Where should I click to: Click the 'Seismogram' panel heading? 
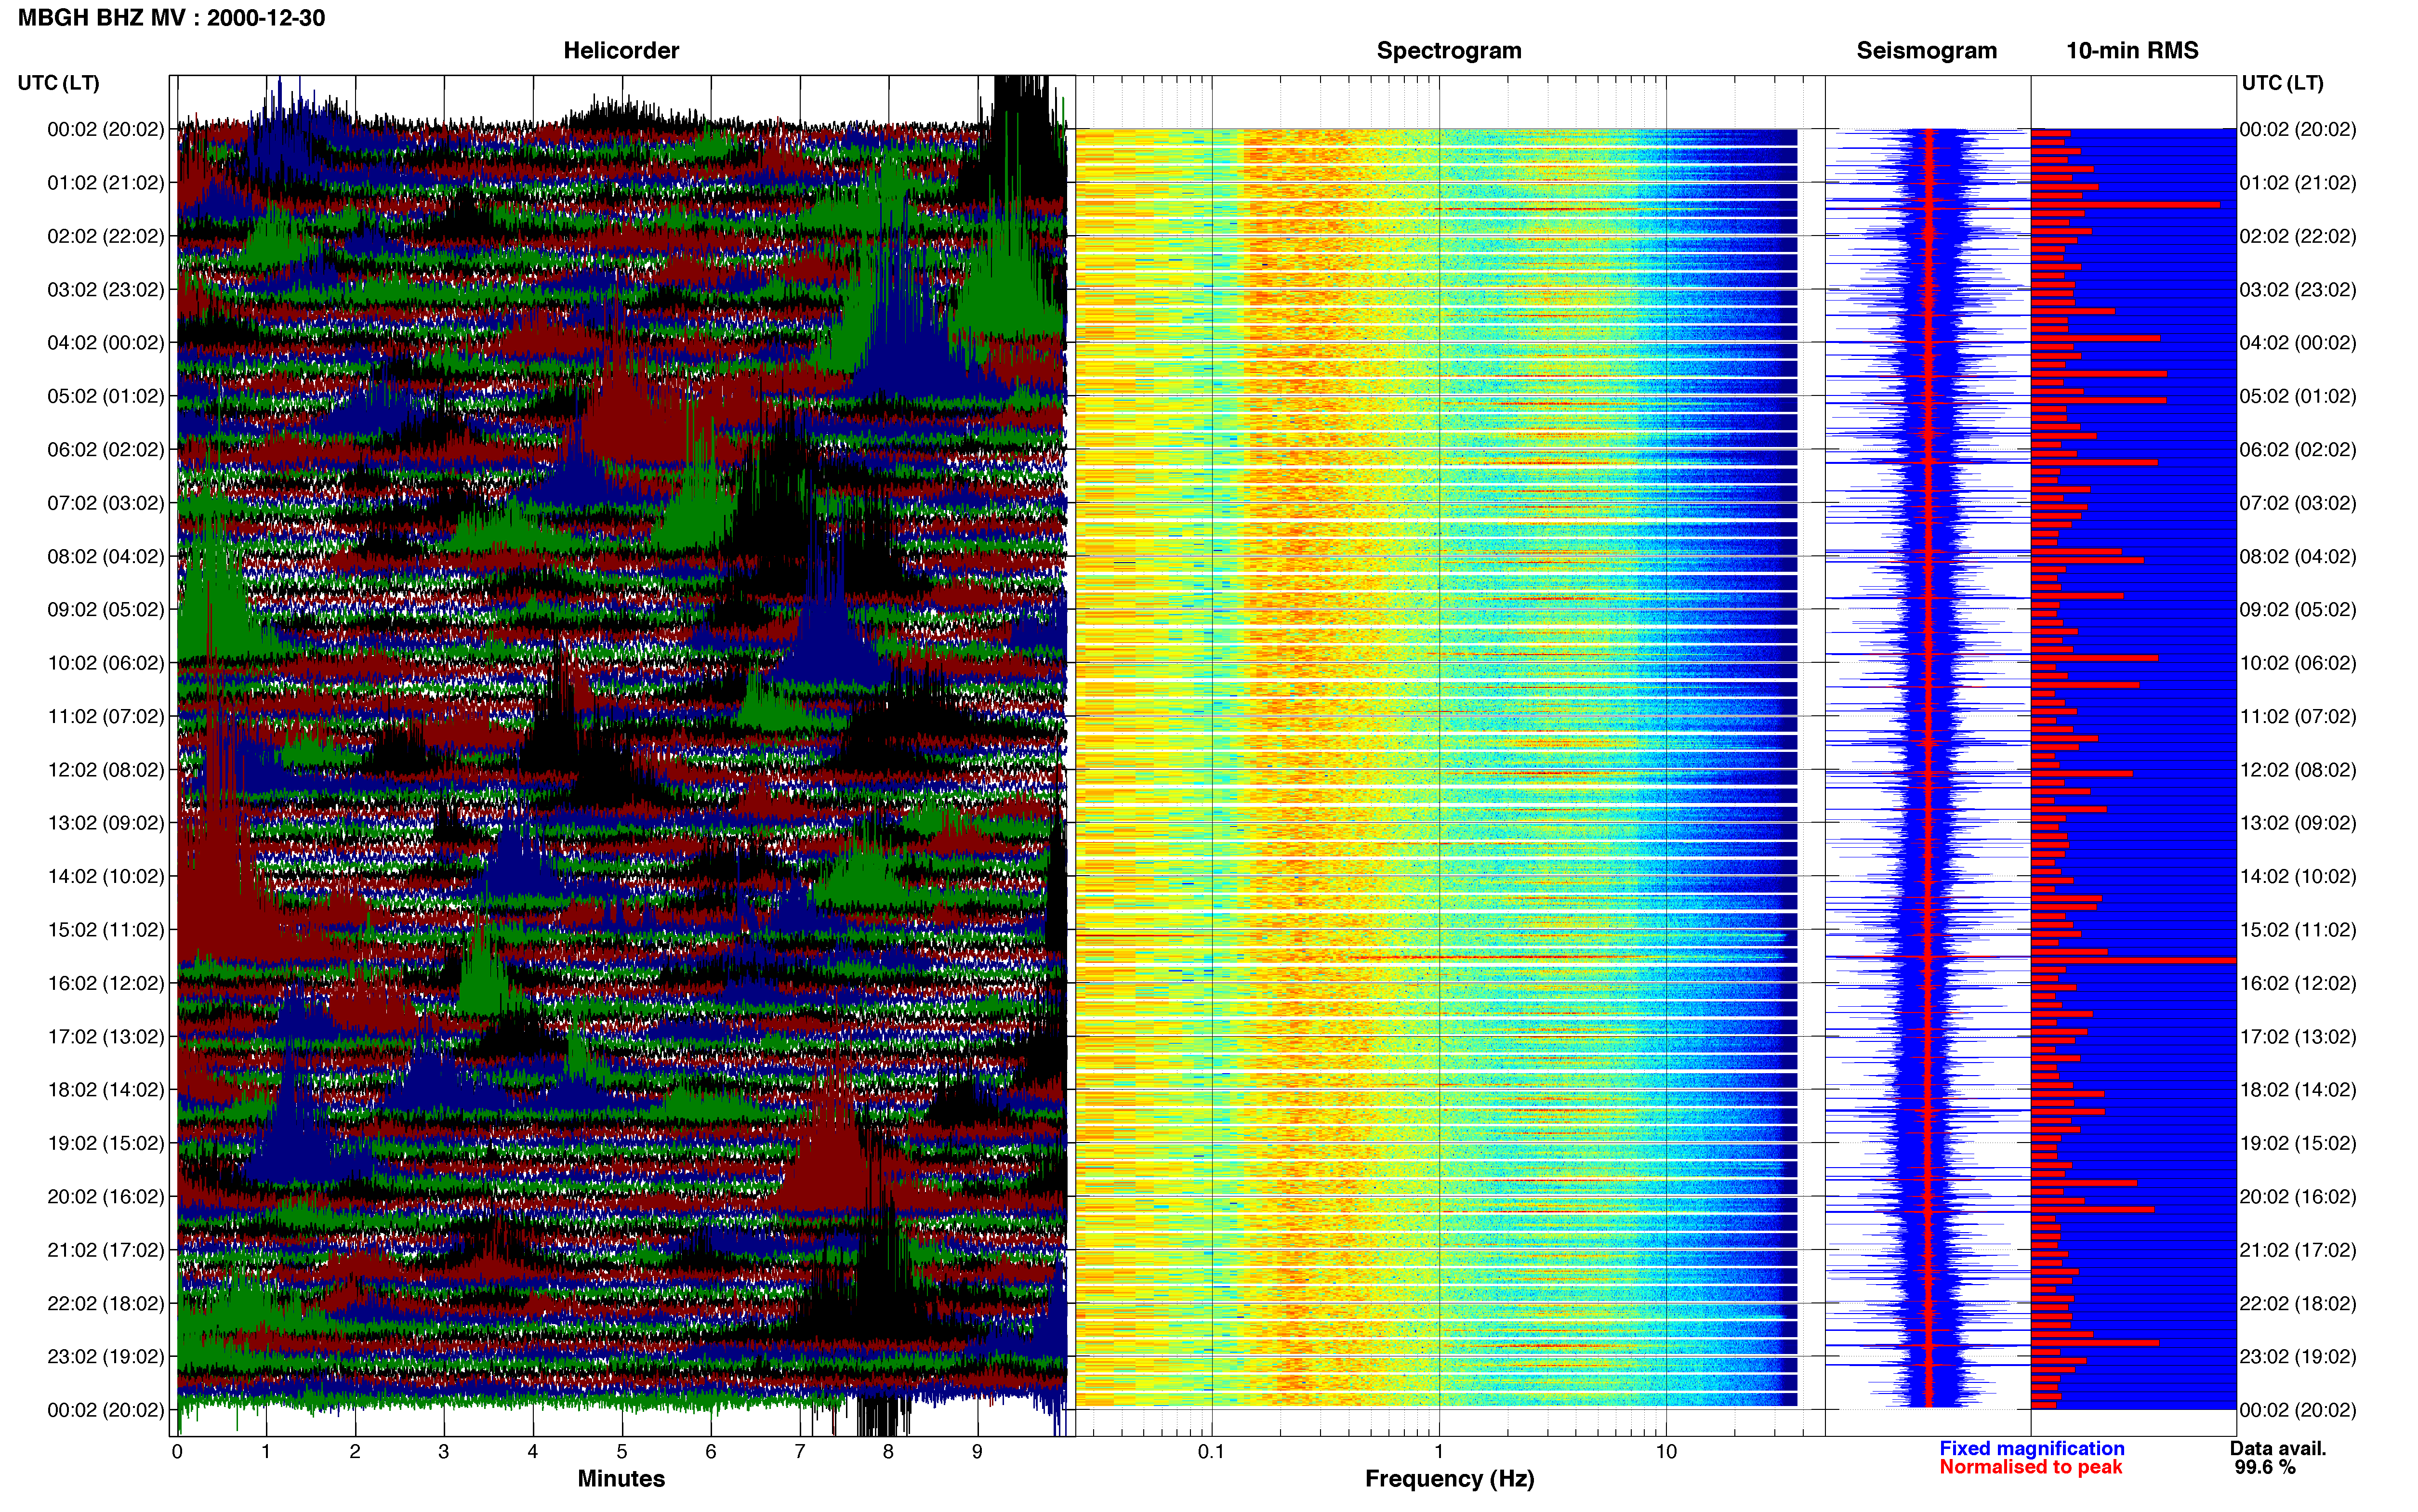pyautogui.click(x=1926, y=51)
